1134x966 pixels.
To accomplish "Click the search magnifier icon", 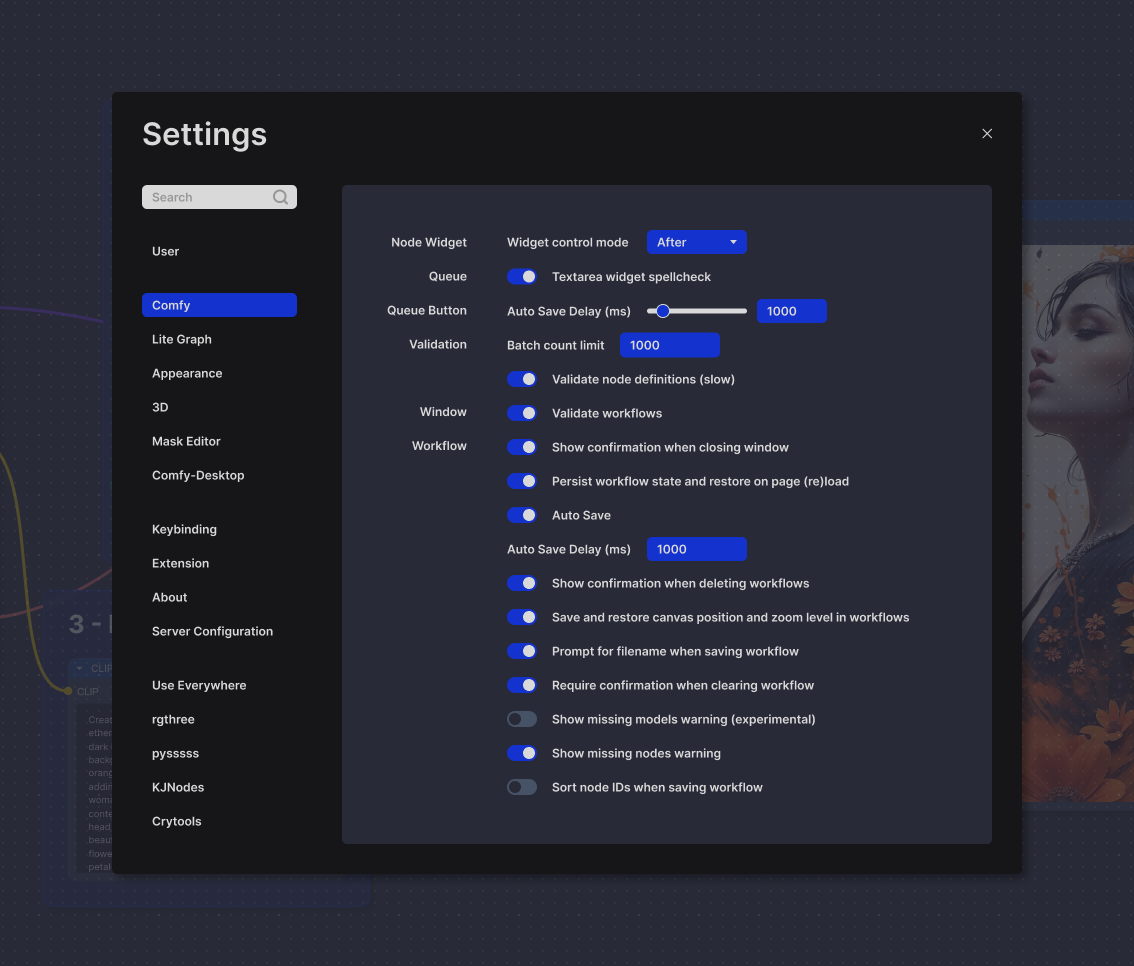I will click(280, 197).
